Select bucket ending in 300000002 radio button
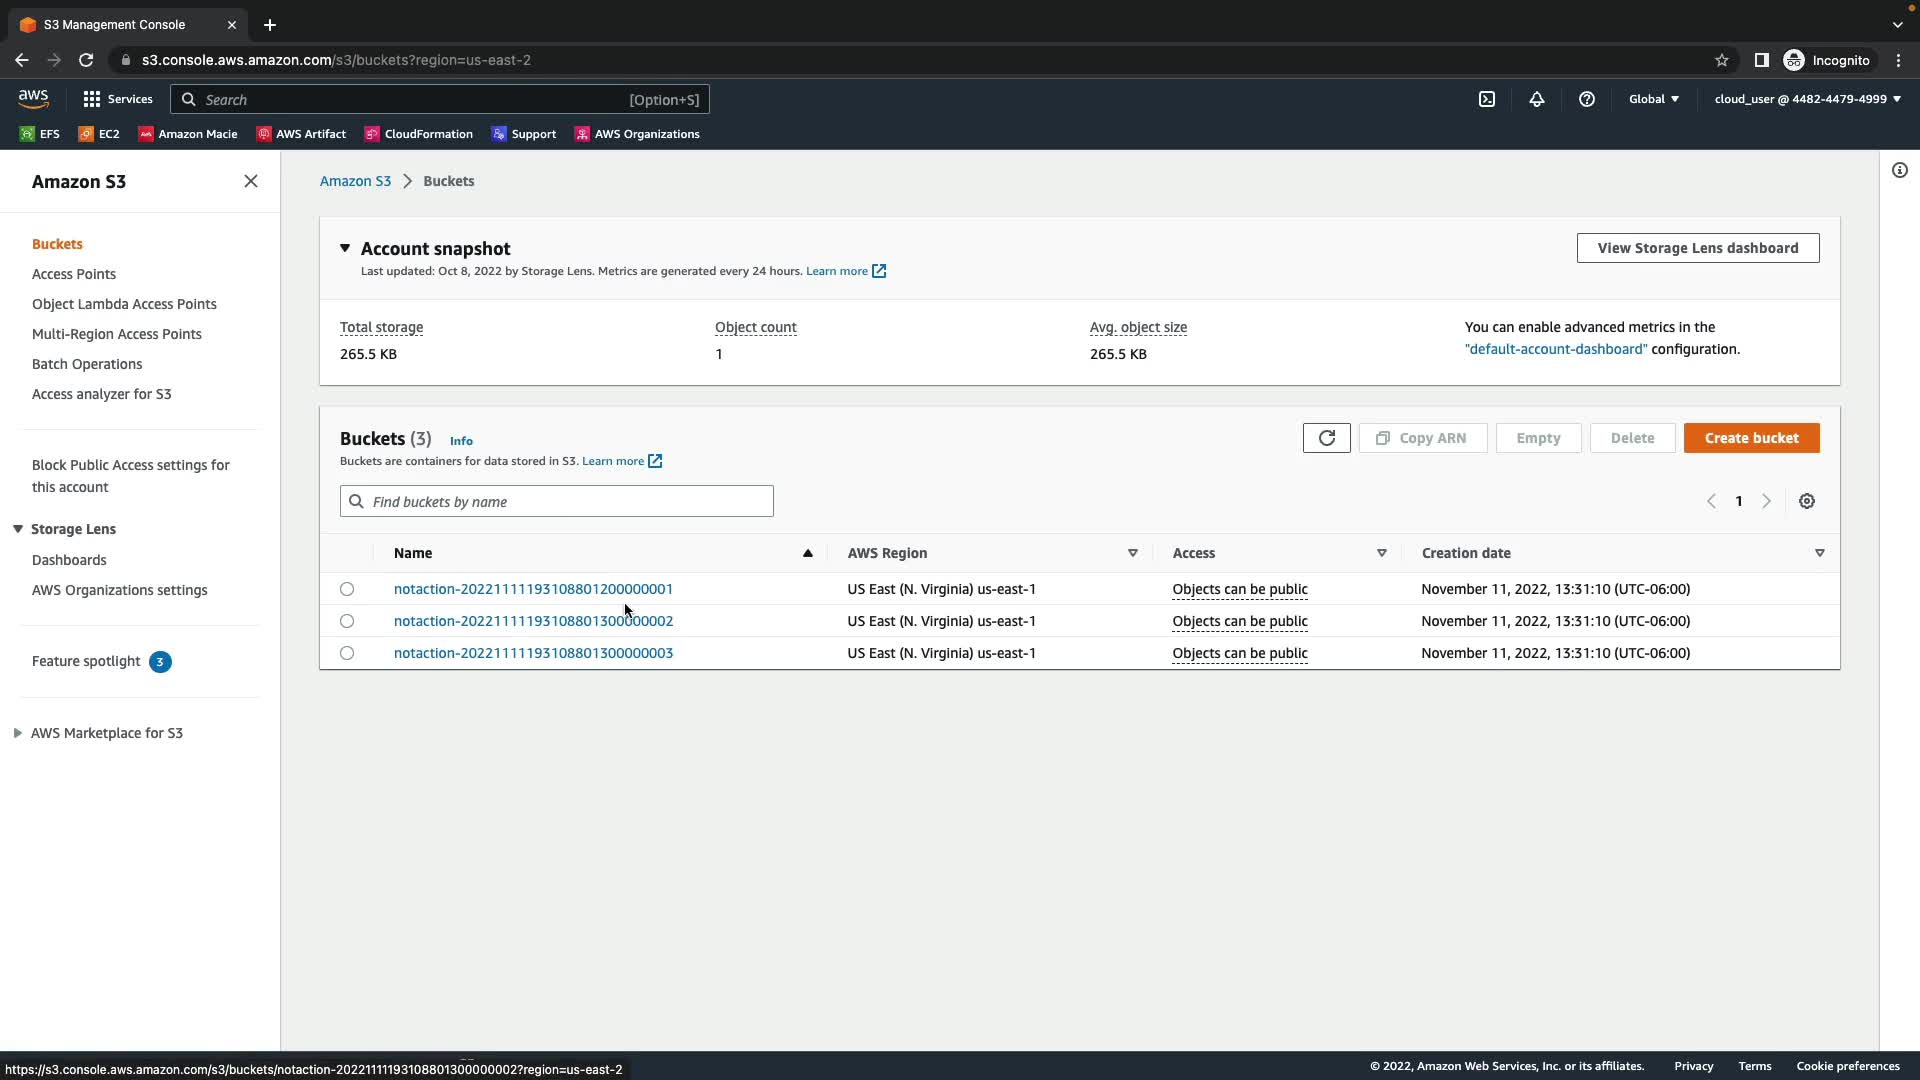1920x1080 pixels. [x=347, y=621]
